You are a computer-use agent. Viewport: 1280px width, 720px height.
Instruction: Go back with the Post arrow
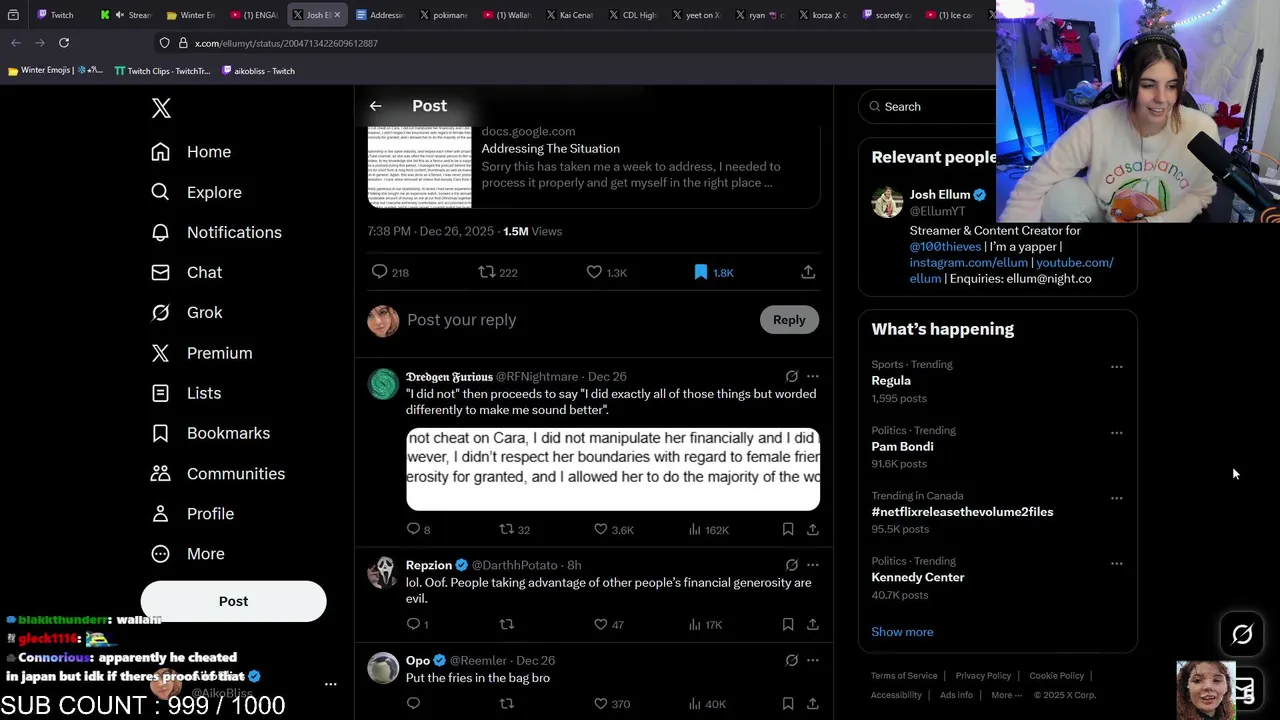375,106
